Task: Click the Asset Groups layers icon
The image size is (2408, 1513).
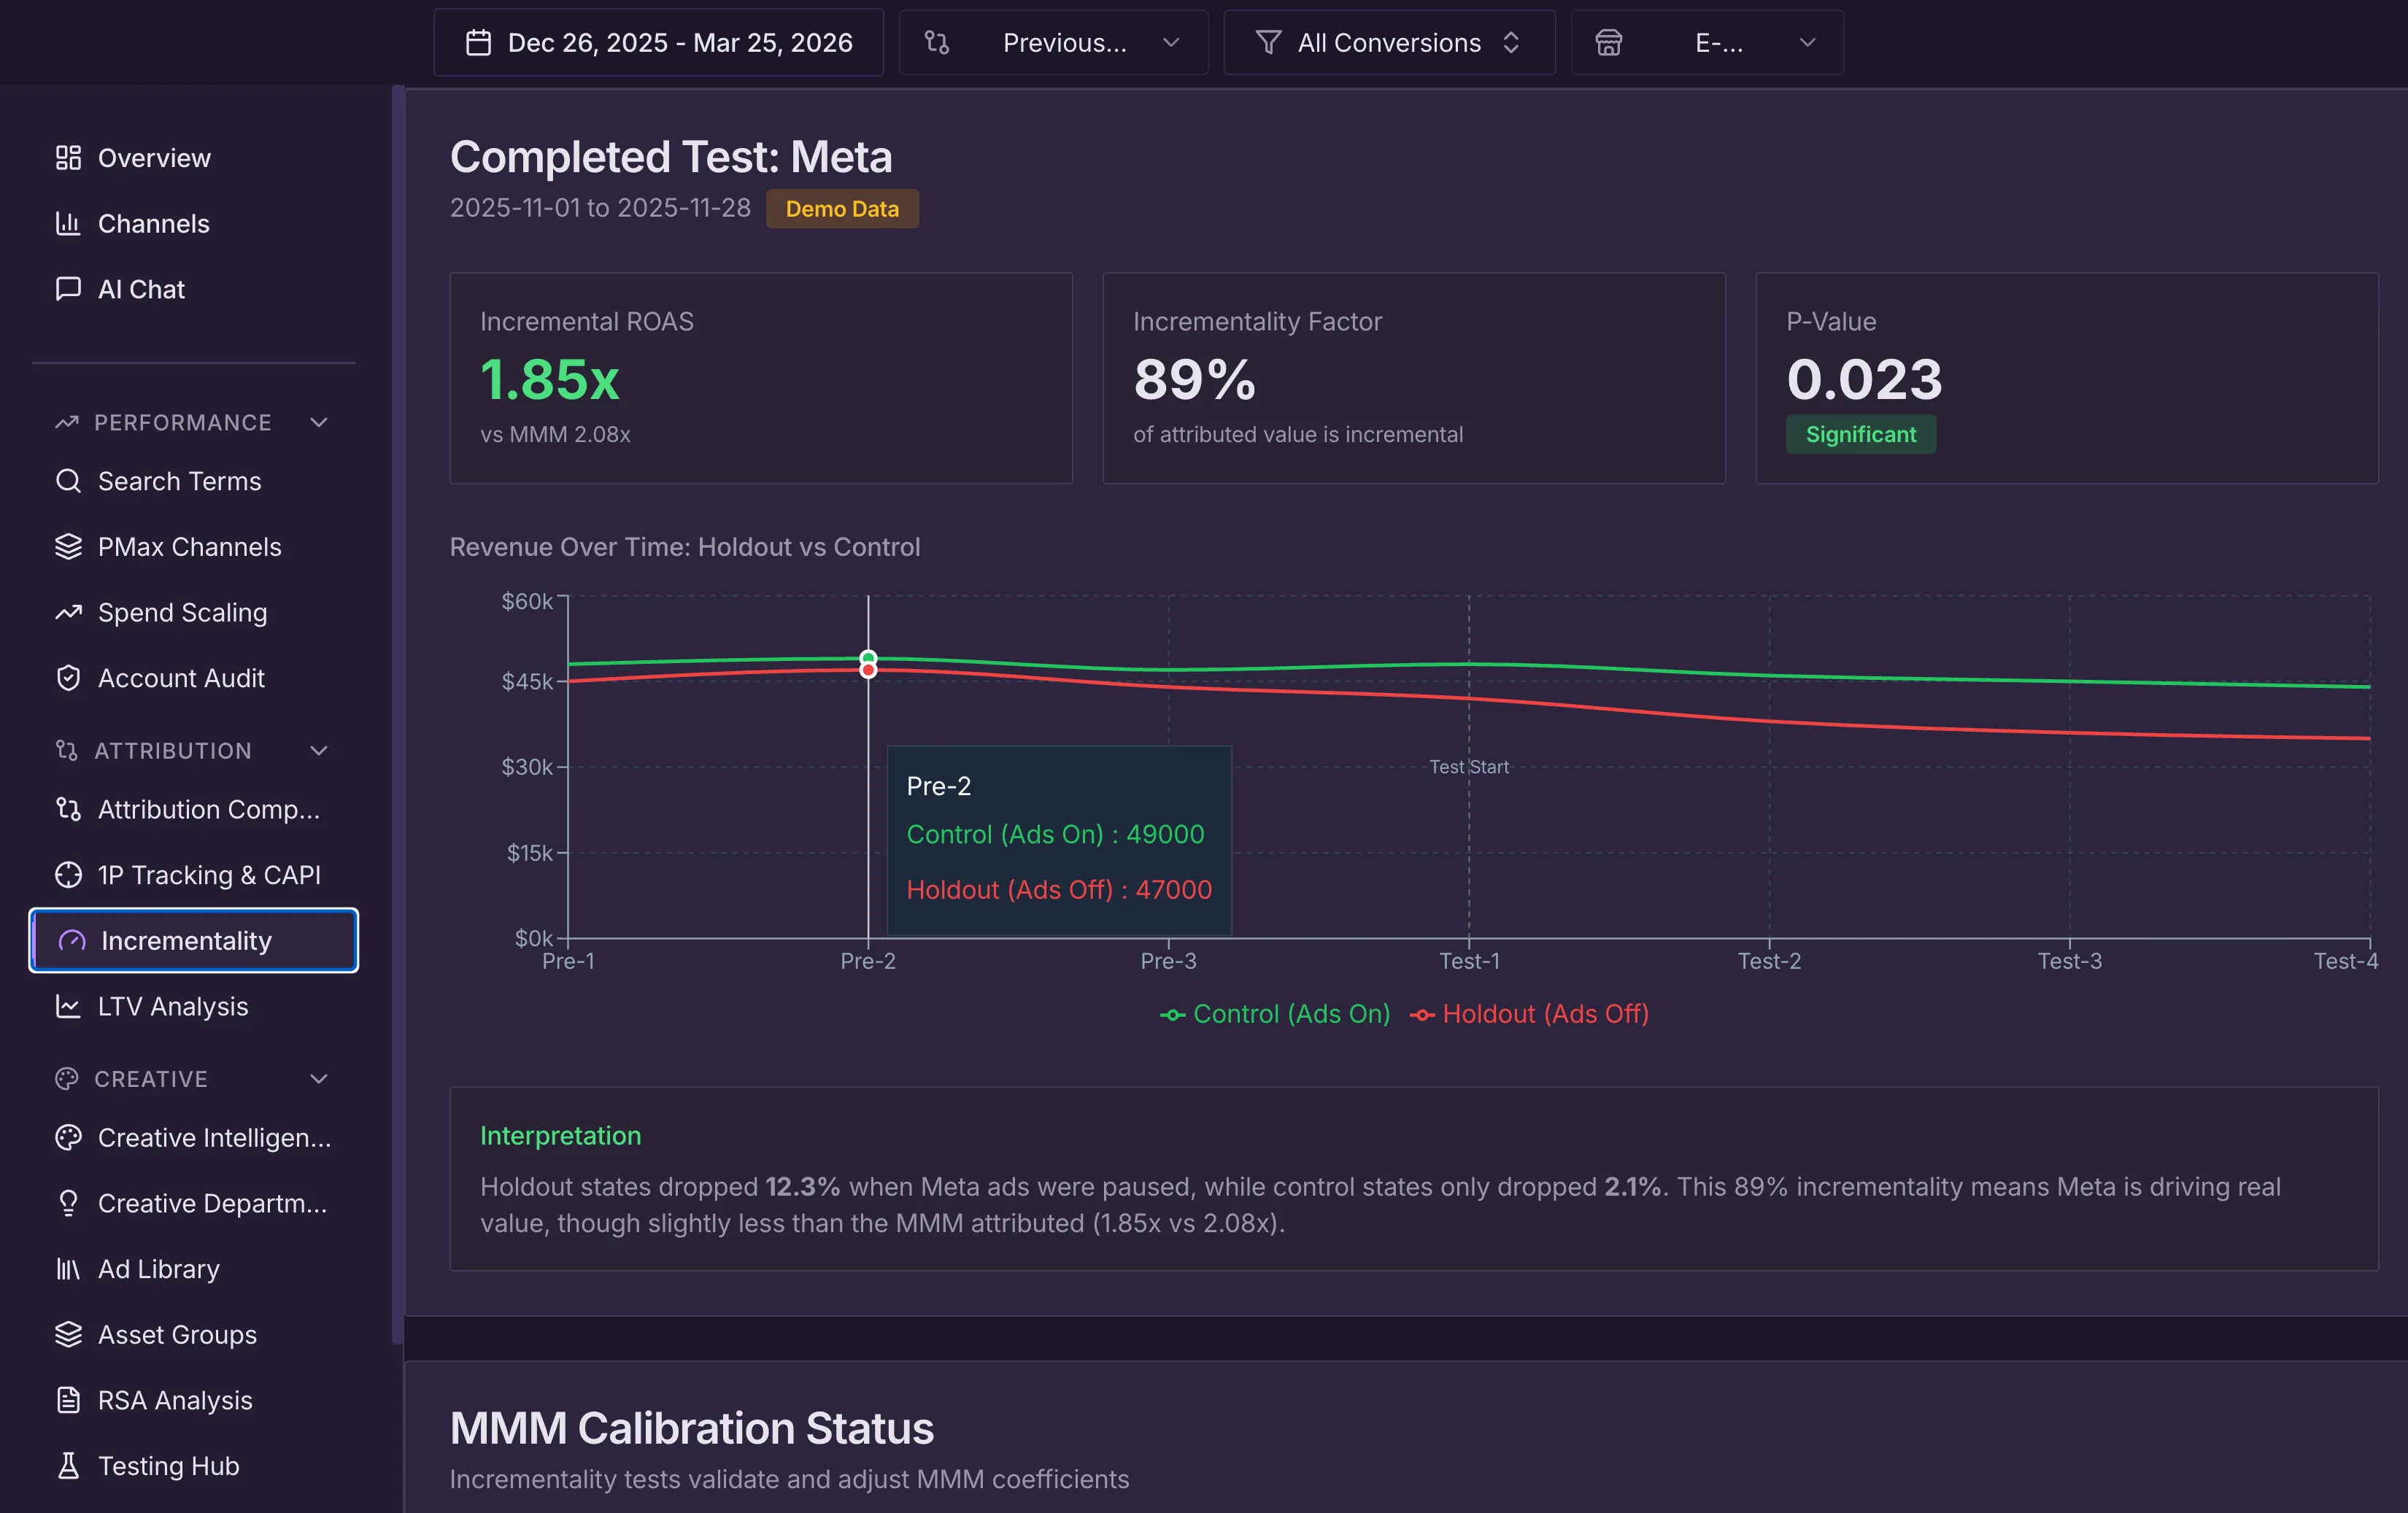Action: (68, 1335)
